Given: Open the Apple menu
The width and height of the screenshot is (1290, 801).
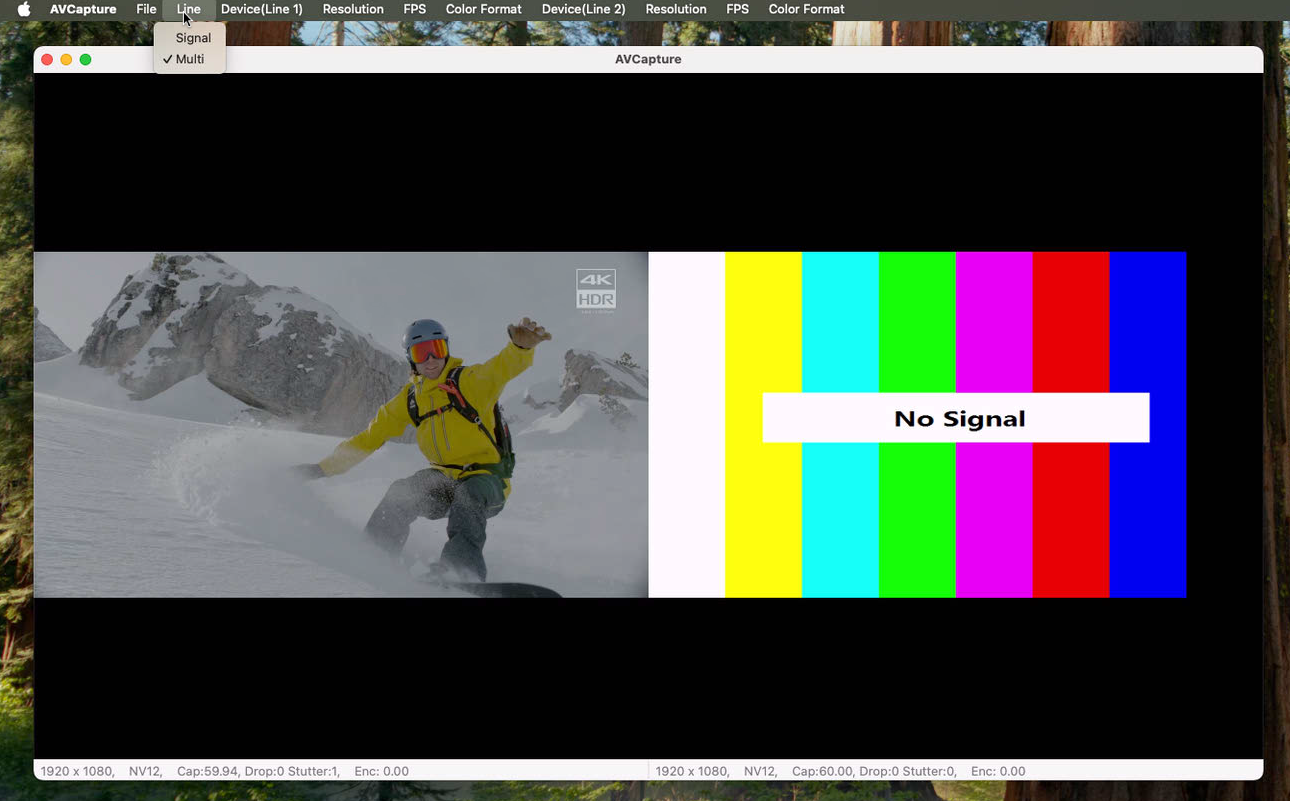Looking at the screenshot, I should [x=24, y=9].
